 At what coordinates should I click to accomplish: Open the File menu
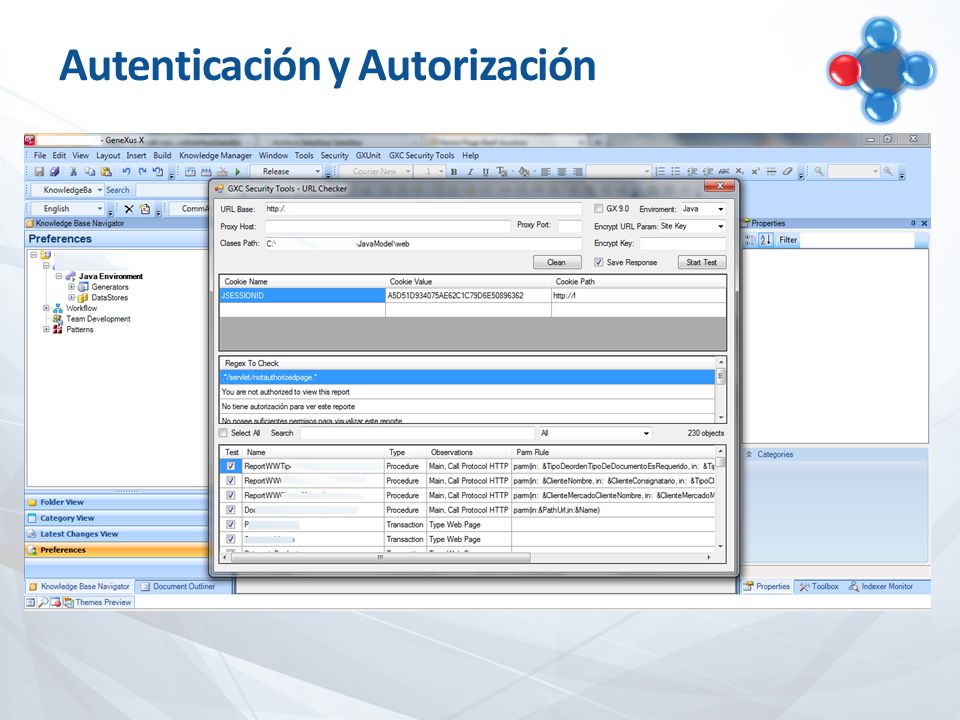click(x=40, y=156)
